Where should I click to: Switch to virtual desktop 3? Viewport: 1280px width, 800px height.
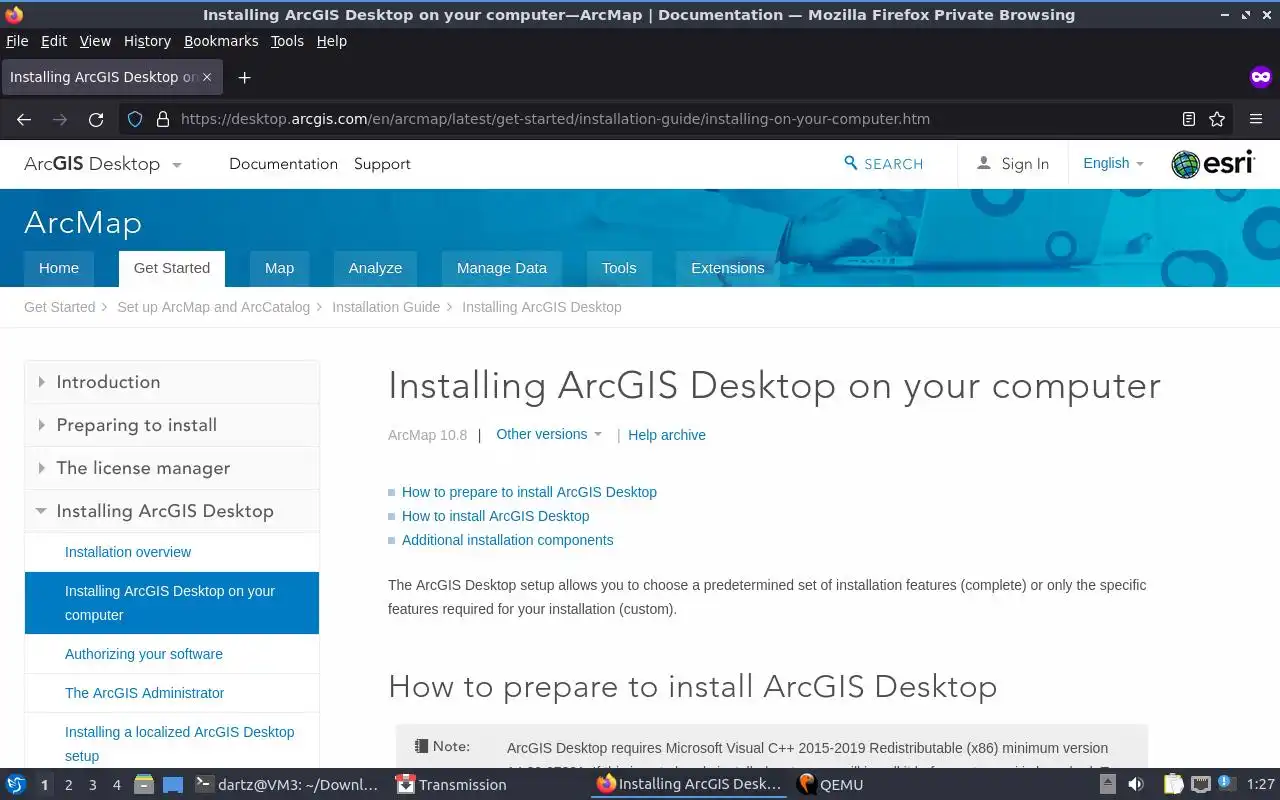[x=93, y=785]
